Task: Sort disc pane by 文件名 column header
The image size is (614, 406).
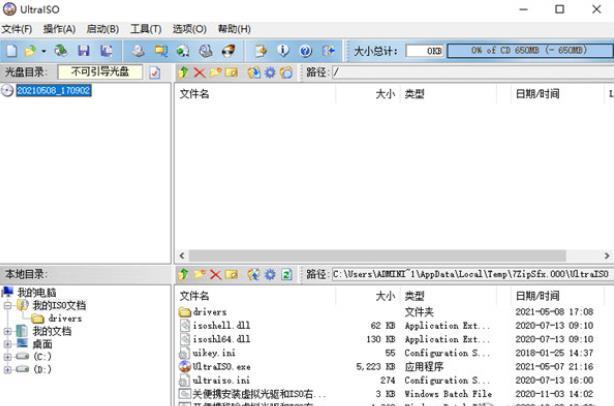Action: [195, 94]
